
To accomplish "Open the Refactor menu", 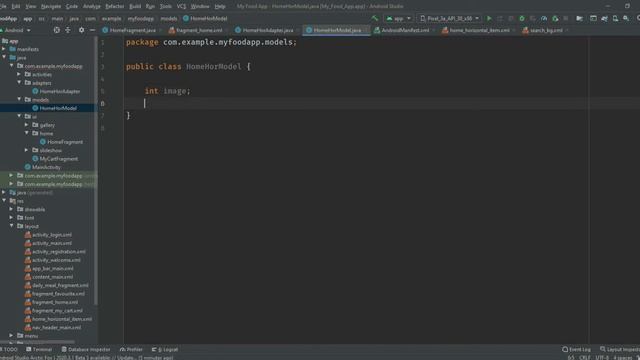I will tap(115, 7).
